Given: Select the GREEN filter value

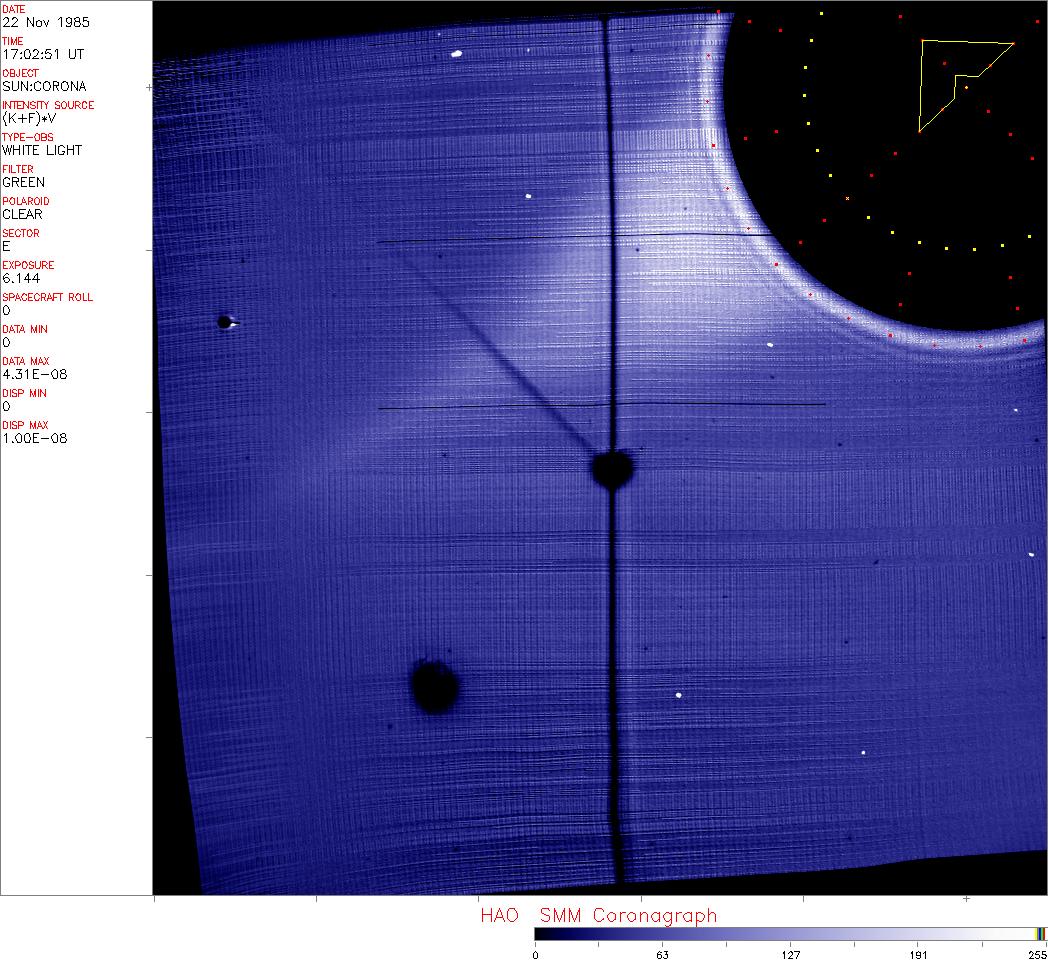Looking at the screenshot, I should click(23, 182).
